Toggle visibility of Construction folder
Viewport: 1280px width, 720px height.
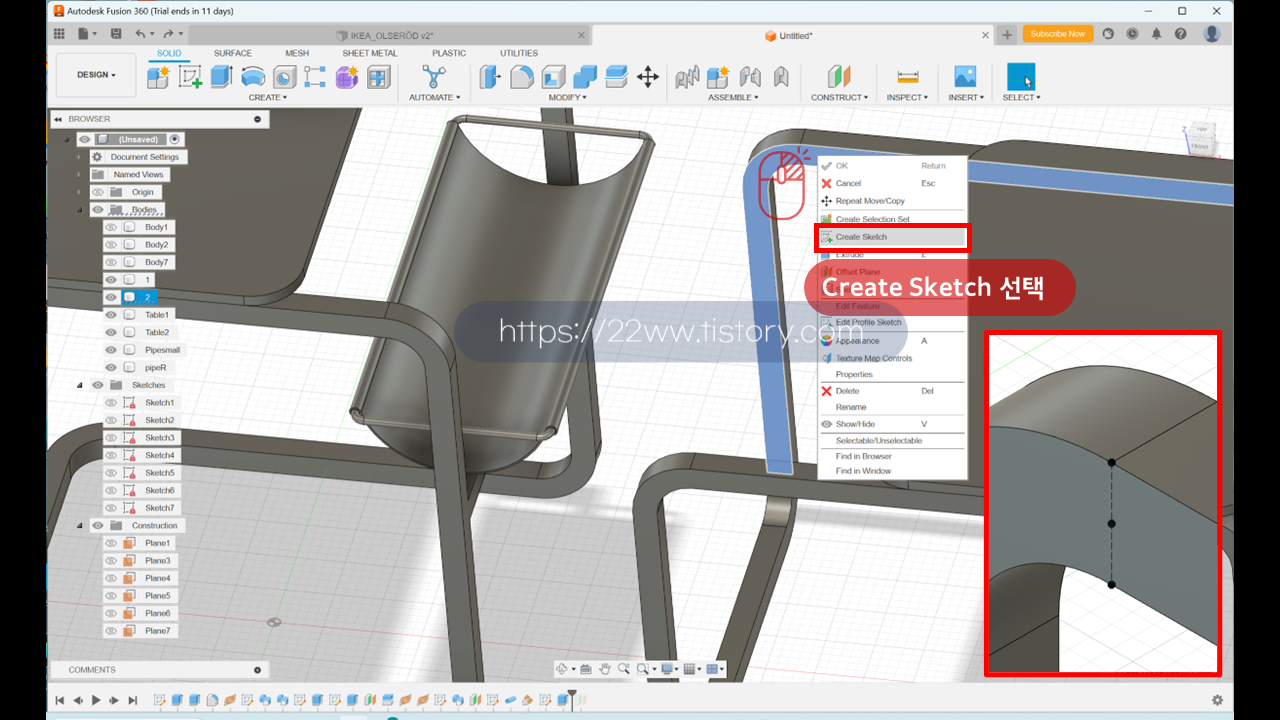[x=98, y=525]
